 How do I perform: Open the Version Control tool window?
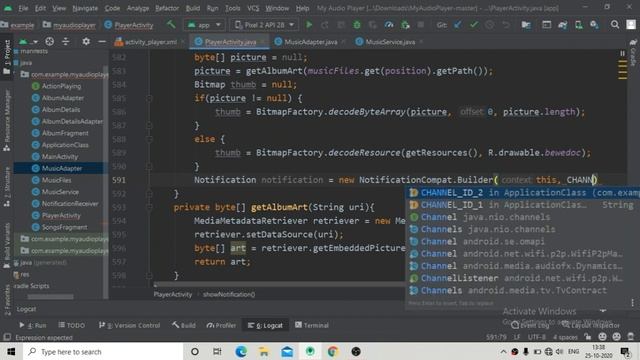(x=129, y=325)
